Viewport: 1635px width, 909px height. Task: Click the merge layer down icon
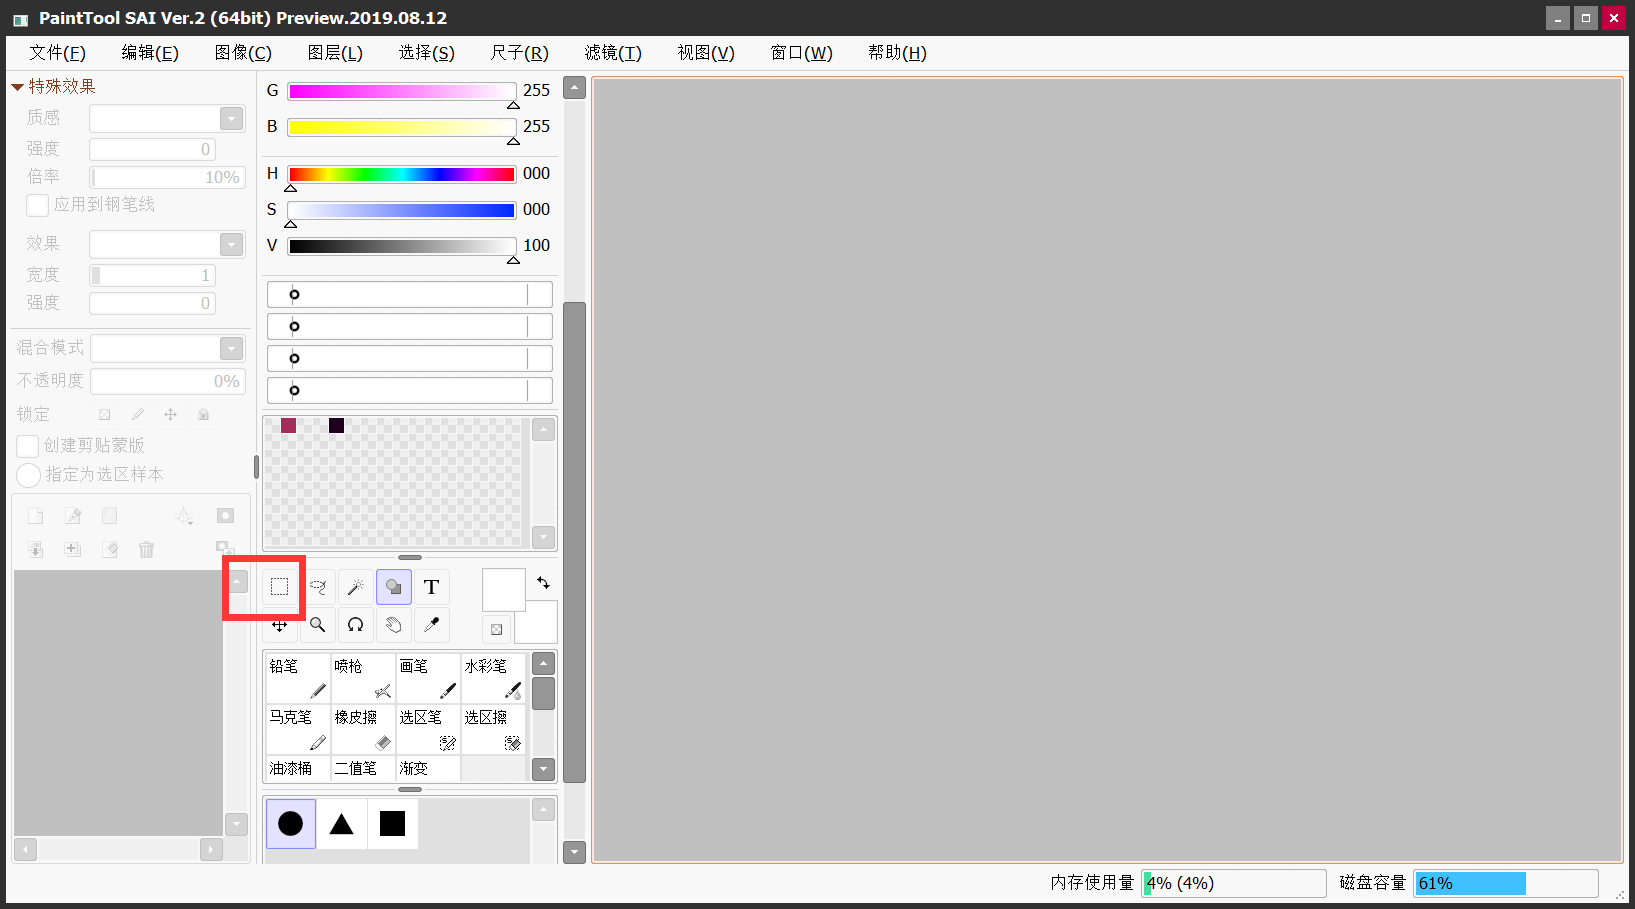click(36, 549)
